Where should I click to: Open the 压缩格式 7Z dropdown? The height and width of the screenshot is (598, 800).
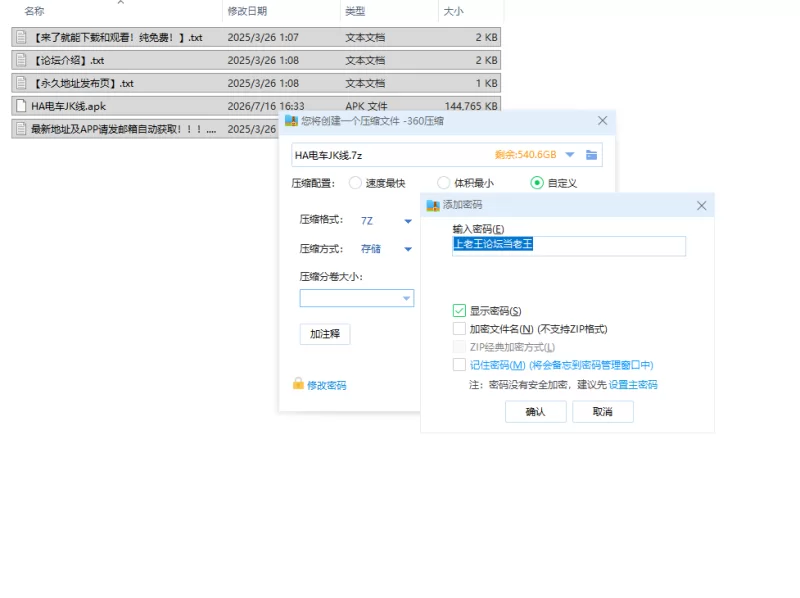[408, 221]
